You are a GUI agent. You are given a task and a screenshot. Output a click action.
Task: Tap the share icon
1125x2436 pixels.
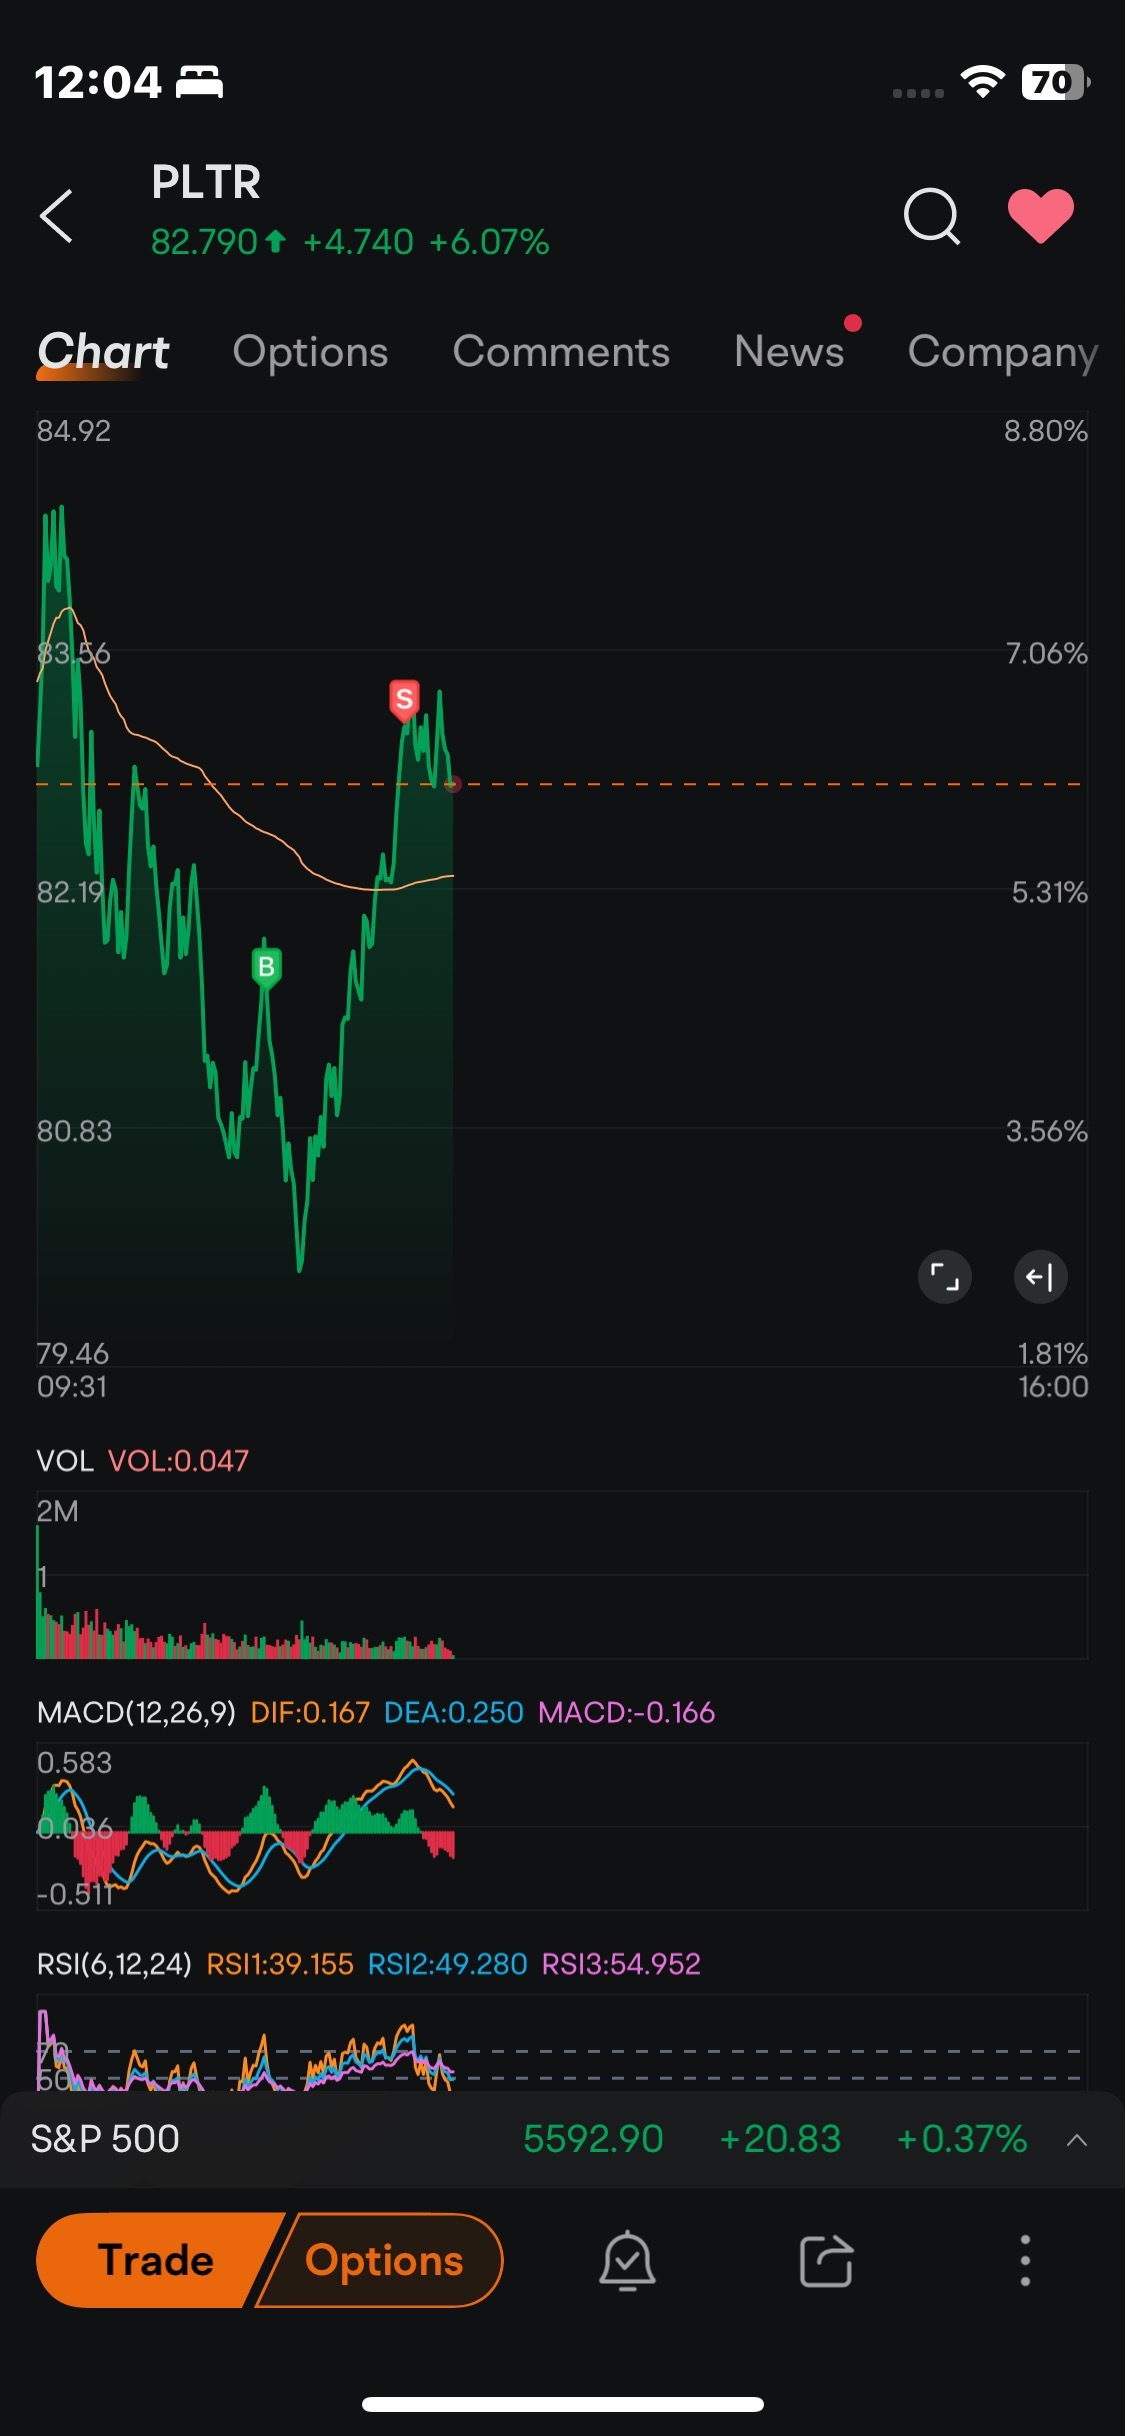[x=826, y=2260]
